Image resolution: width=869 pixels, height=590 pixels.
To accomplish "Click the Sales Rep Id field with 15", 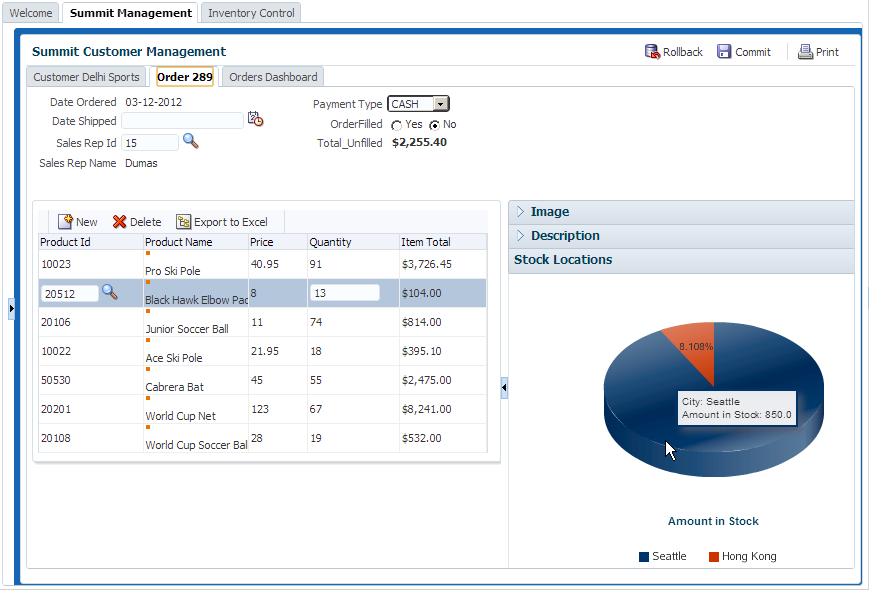I will (x=150, y=143).
